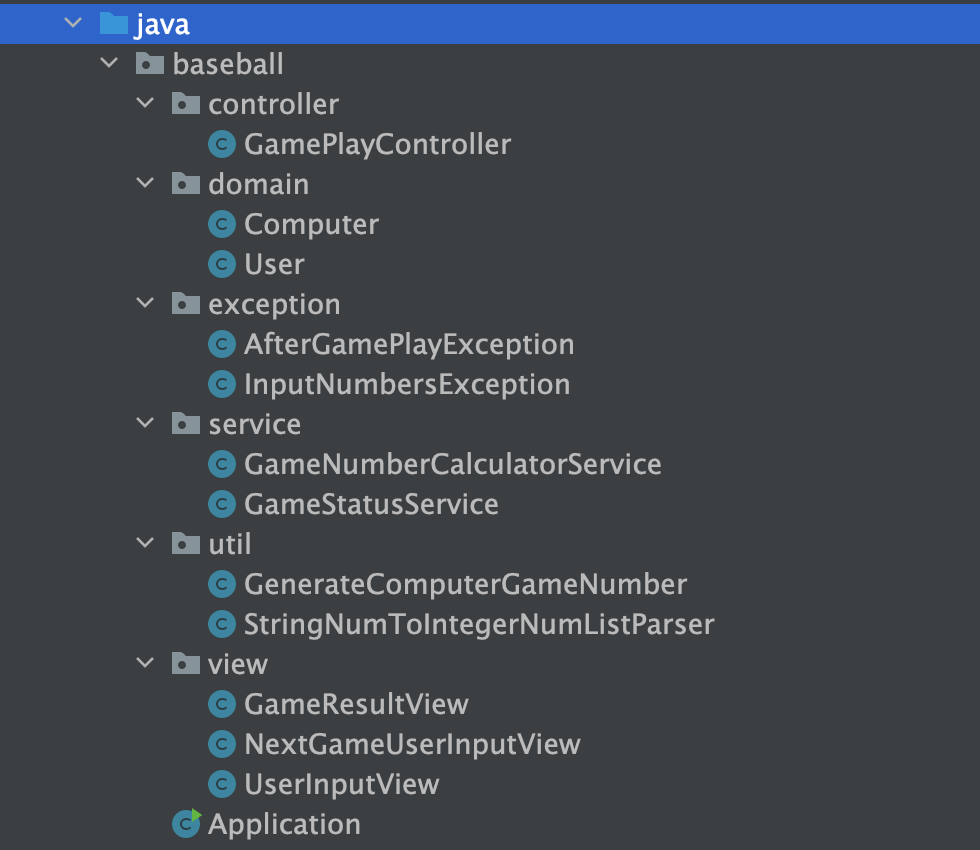Viewport: 980px width, 850px height.
Task: Select GameResultView in the tree
Action: point(356,704)
